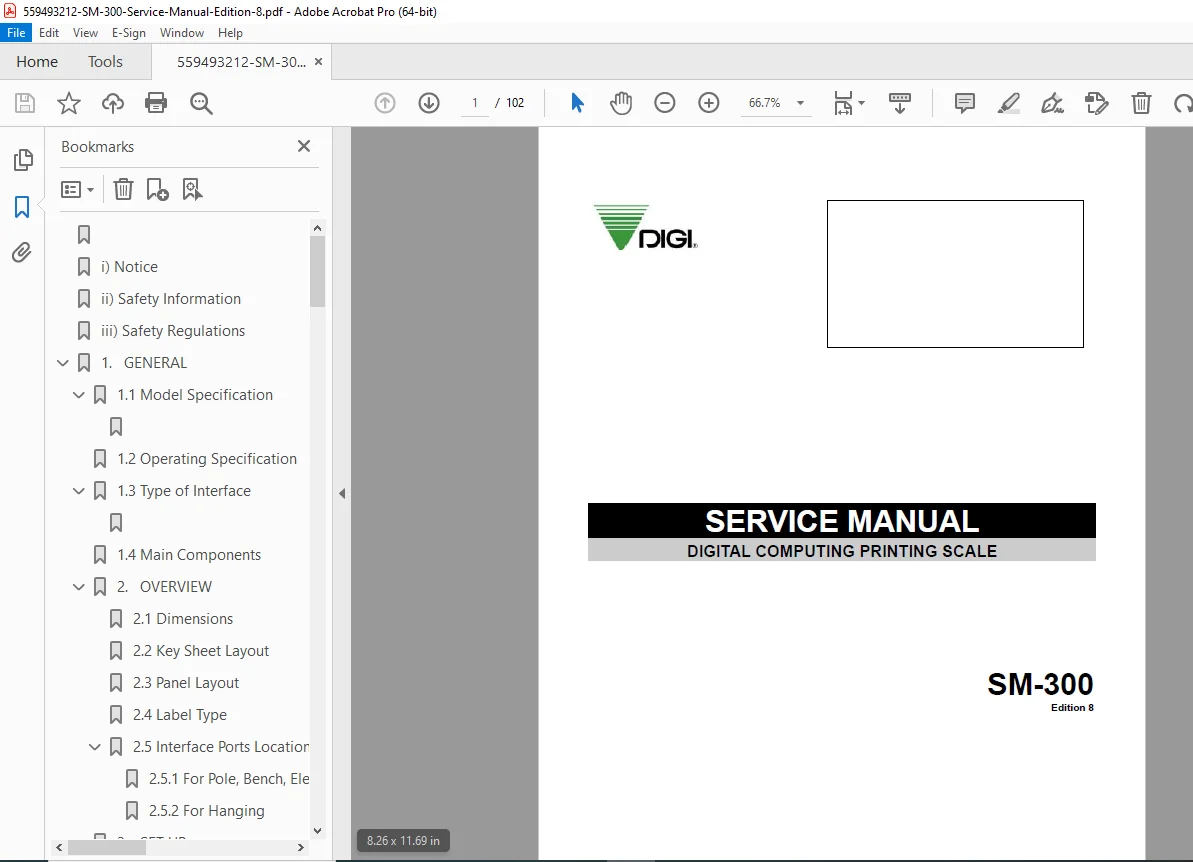Open iii) Safety Regulations bookmark
The height and width of the screenshot is (862, 1193).
(173, 331)
